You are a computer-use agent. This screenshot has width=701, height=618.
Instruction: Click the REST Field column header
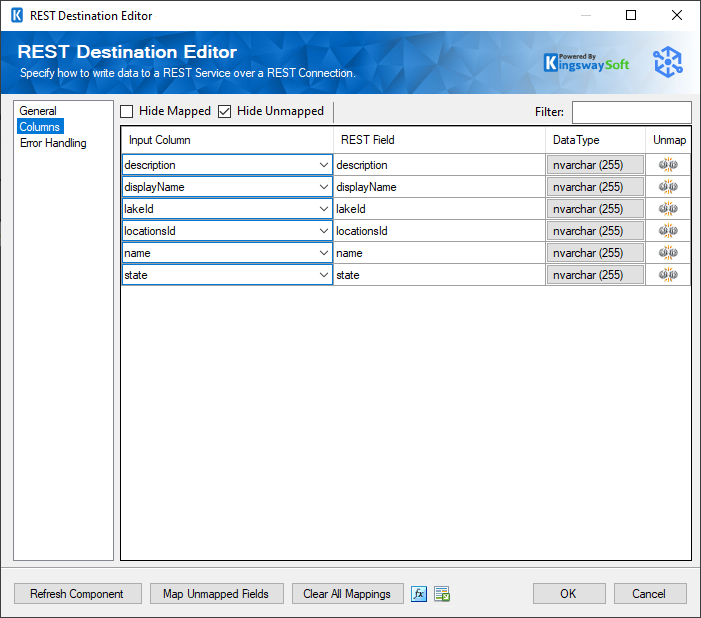point(439,140)
